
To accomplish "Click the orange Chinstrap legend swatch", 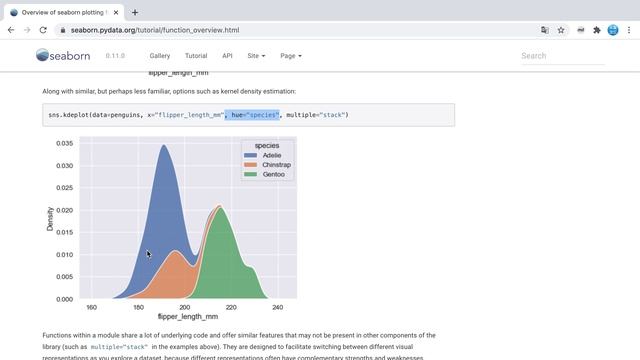I will [x=250, y=165].
